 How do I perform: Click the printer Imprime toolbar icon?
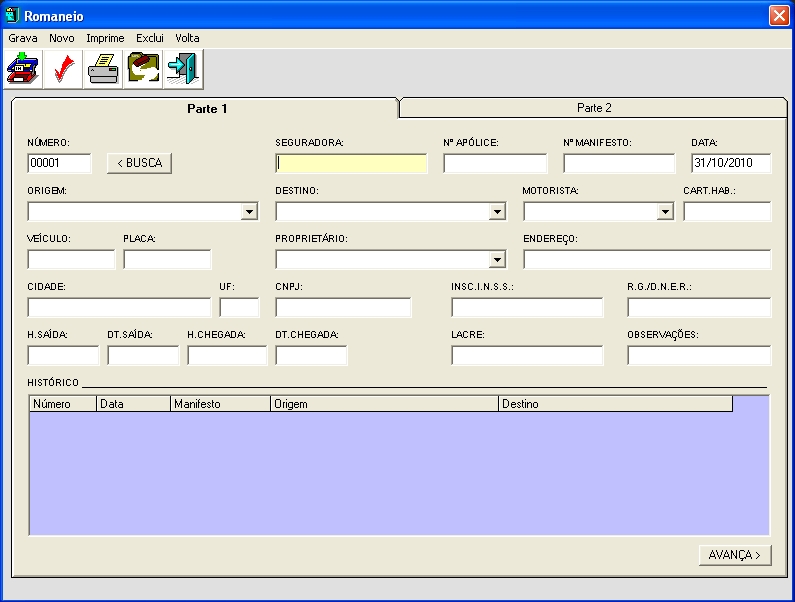click(103, 70)
